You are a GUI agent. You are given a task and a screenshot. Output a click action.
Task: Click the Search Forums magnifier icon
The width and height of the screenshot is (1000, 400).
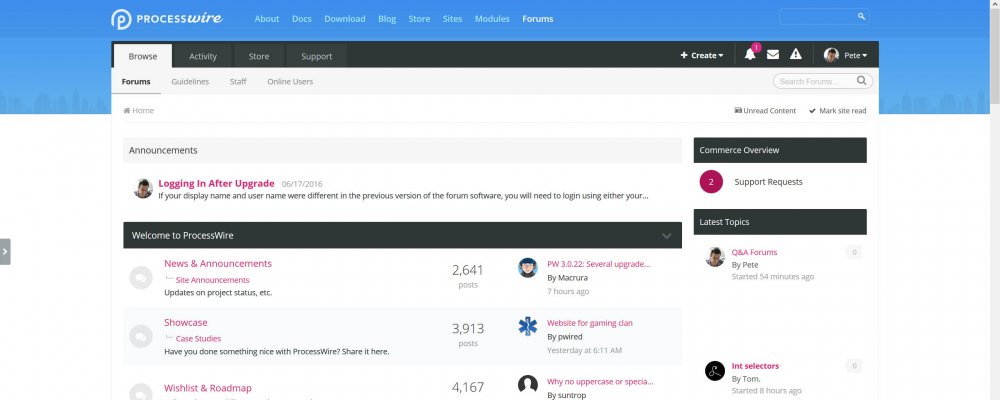[861, 81]
